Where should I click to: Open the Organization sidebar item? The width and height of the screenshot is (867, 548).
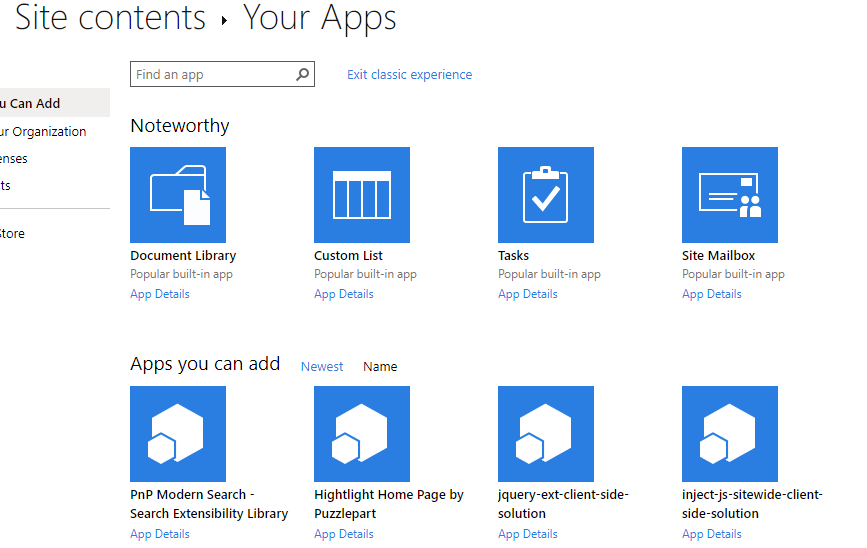pyautogui.click(x=43, y=132)
